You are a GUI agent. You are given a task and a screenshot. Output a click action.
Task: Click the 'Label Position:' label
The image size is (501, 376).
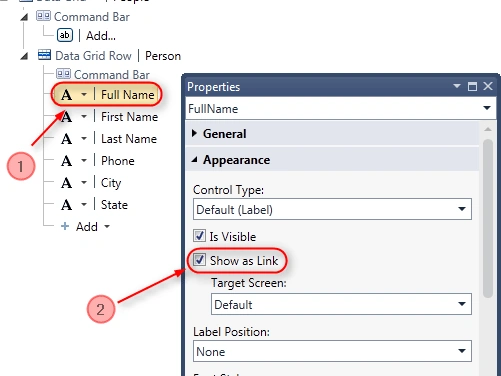[x=231, y=332]
